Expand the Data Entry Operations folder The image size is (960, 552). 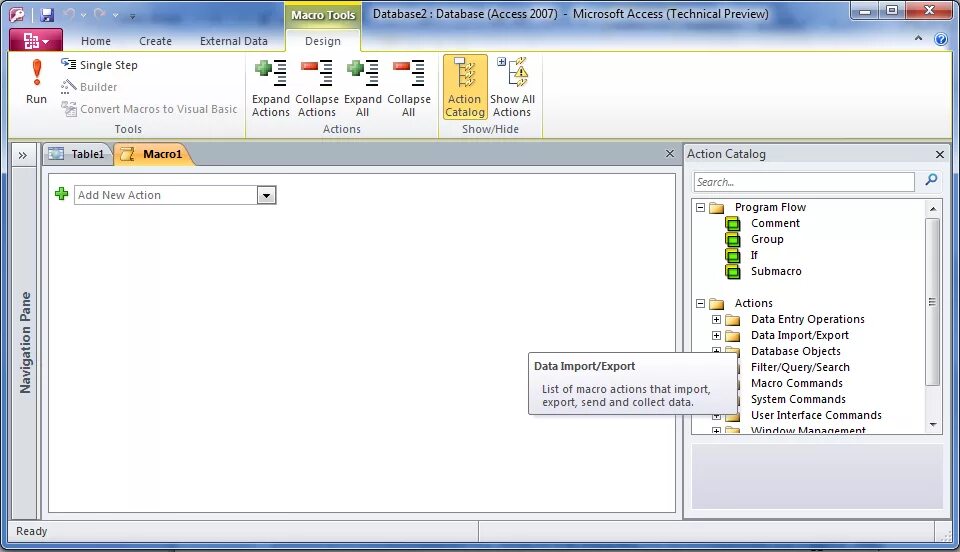(716, 319)
